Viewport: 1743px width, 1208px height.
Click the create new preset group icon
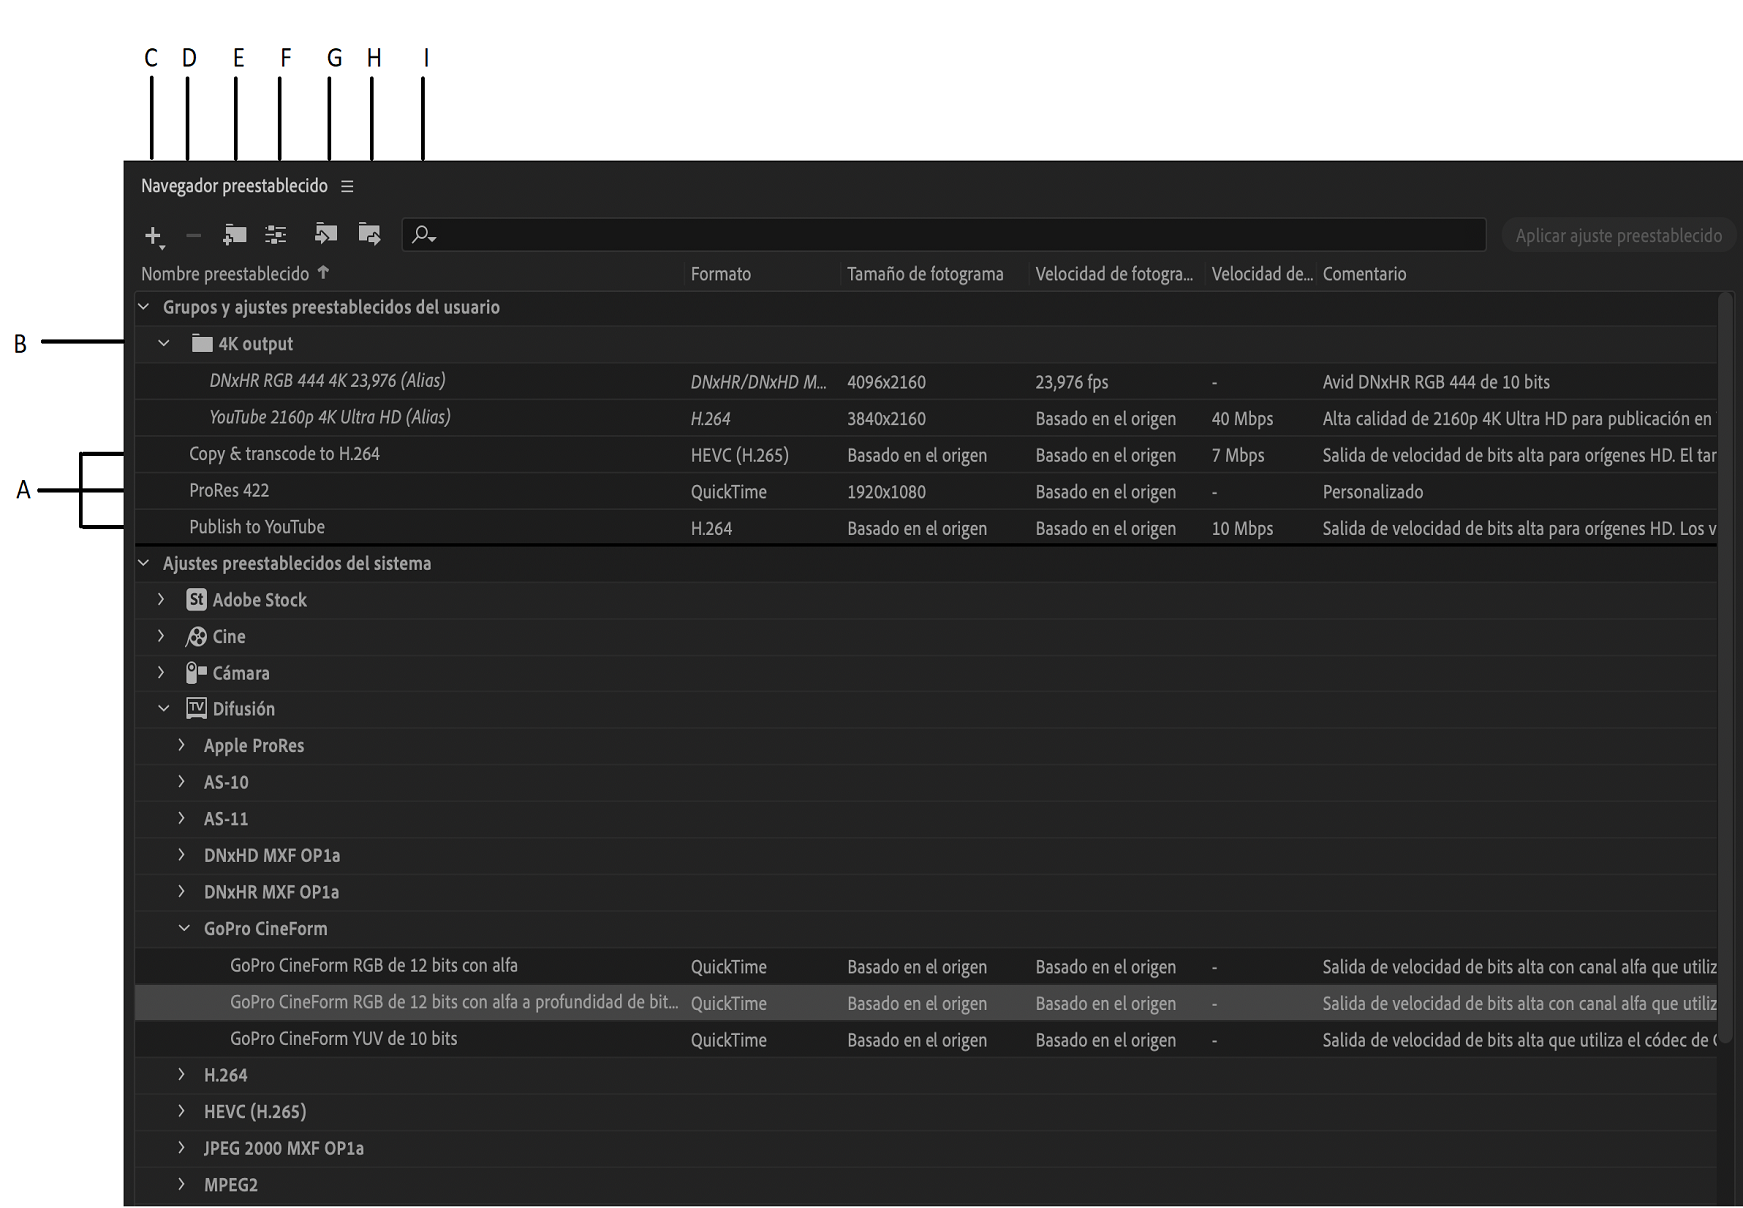click(235, 235)
